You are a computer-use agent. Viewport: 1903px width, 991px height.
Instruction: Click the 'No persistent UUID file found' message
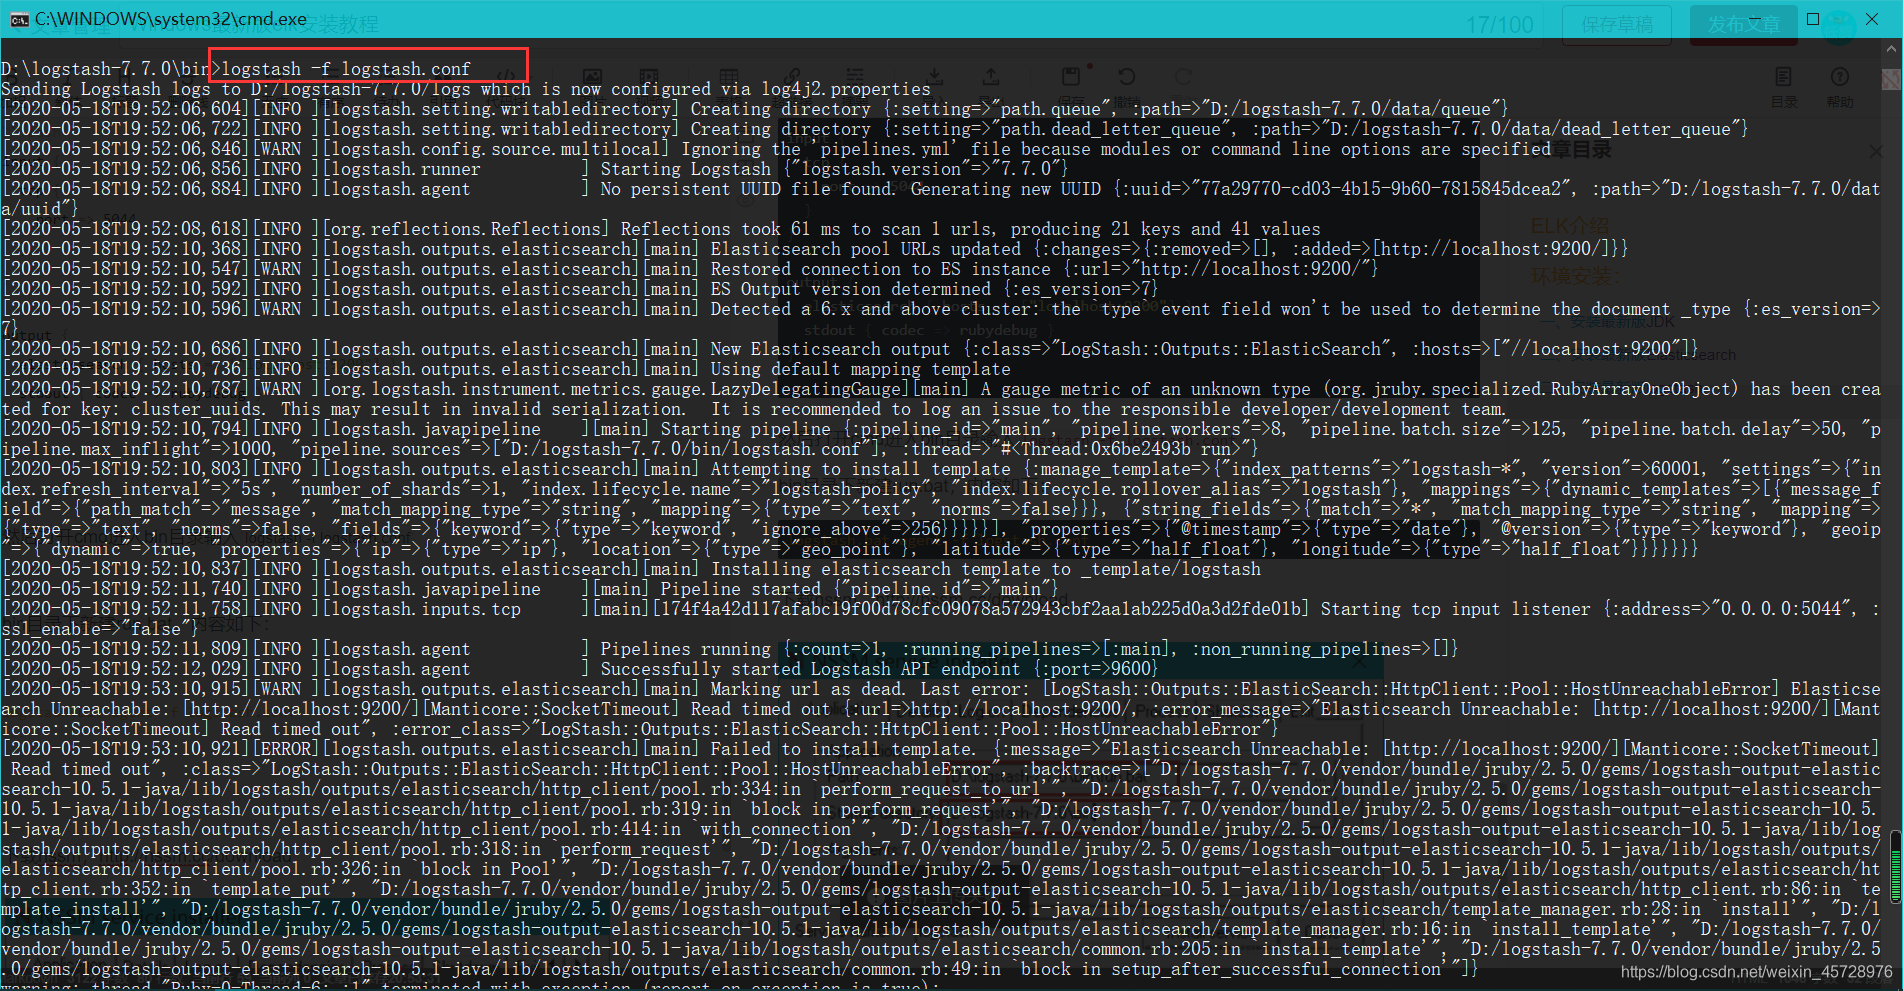tap(746, 189)
